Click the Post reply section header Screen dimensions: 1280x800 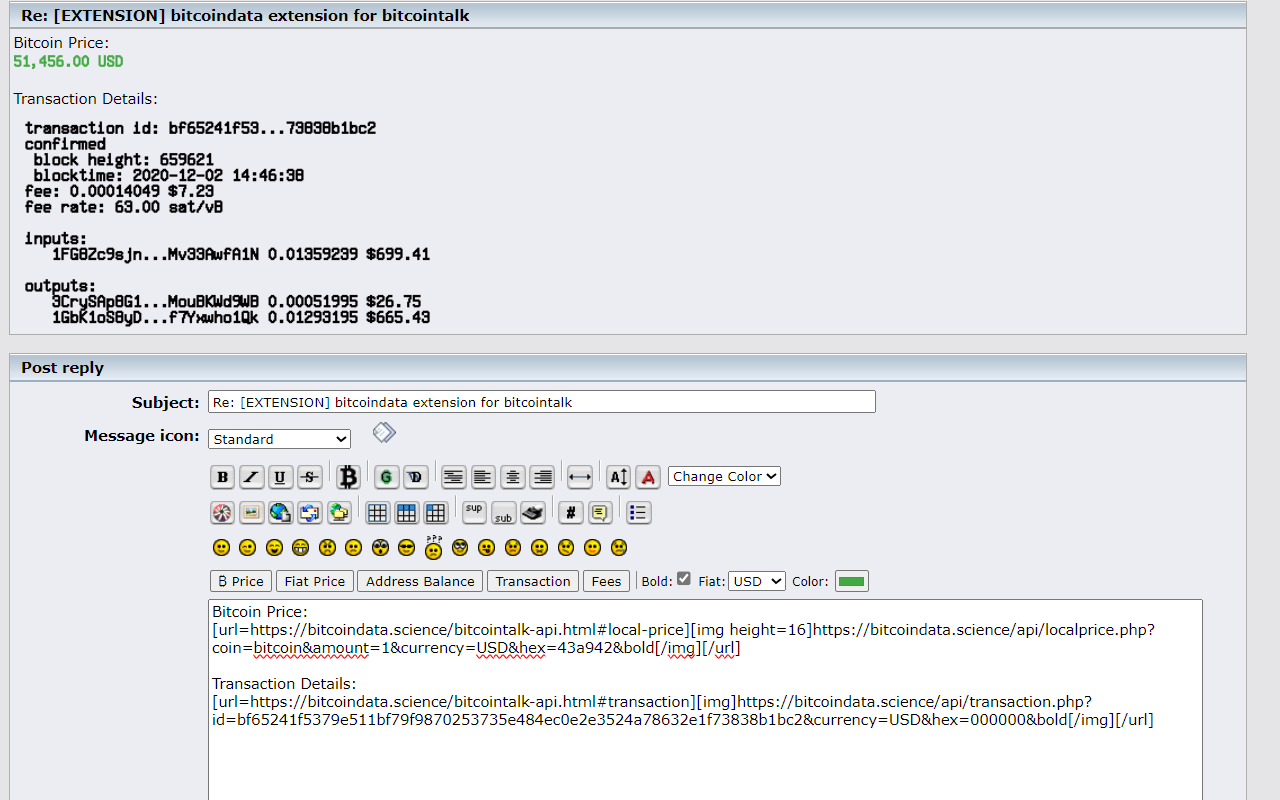click(x=628, y=368)
